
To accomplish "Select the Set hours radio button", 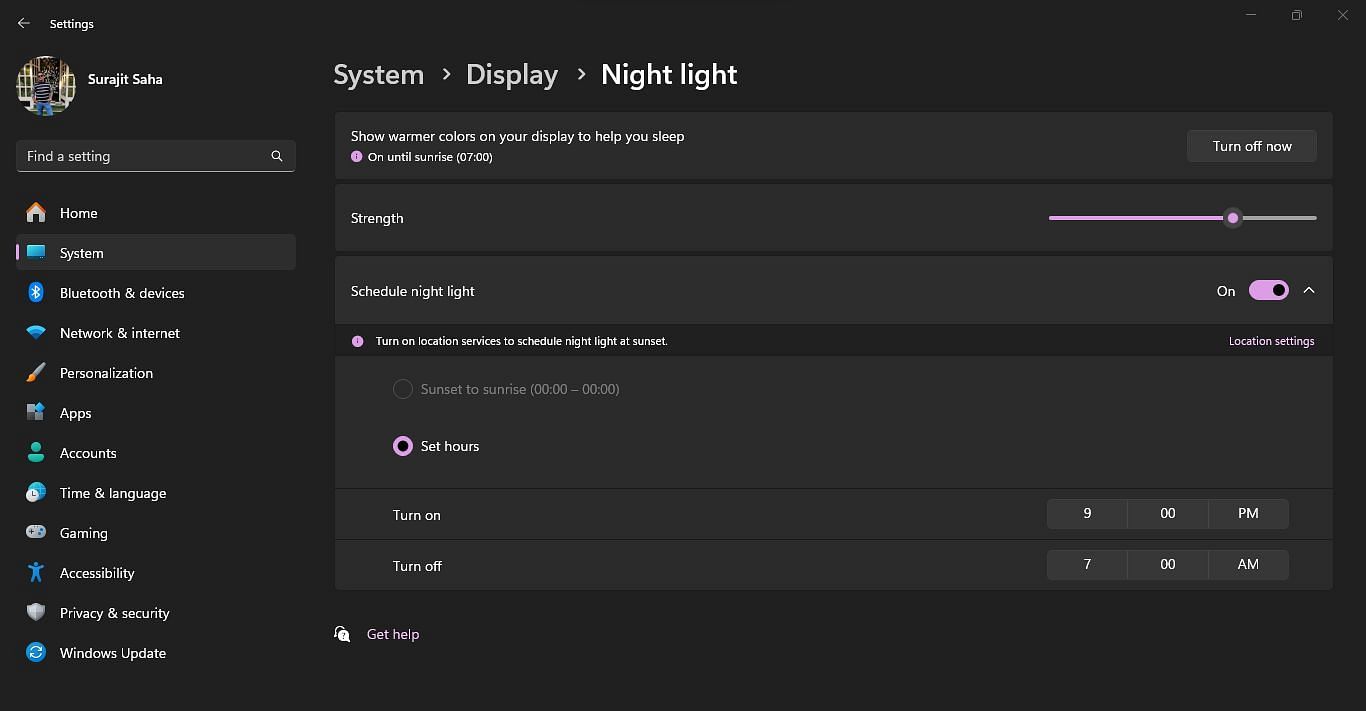I will click(403, 446).
